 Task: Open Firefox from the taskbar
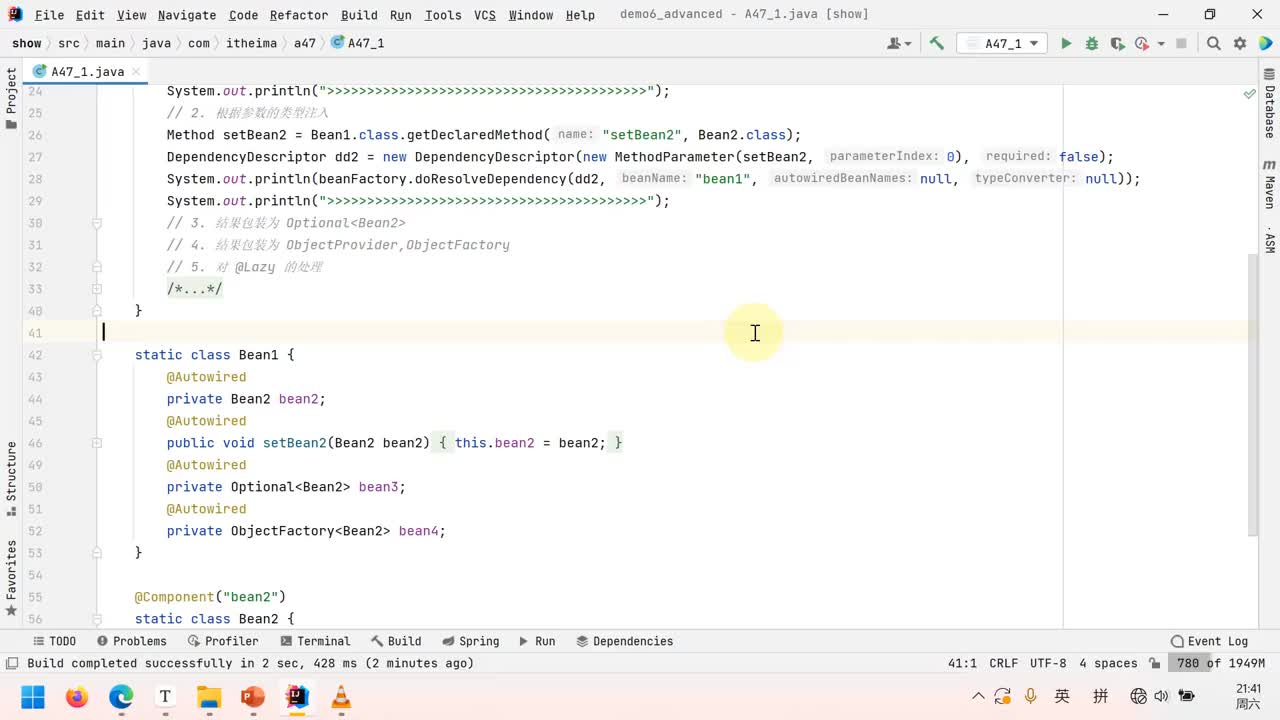[77, 696]
